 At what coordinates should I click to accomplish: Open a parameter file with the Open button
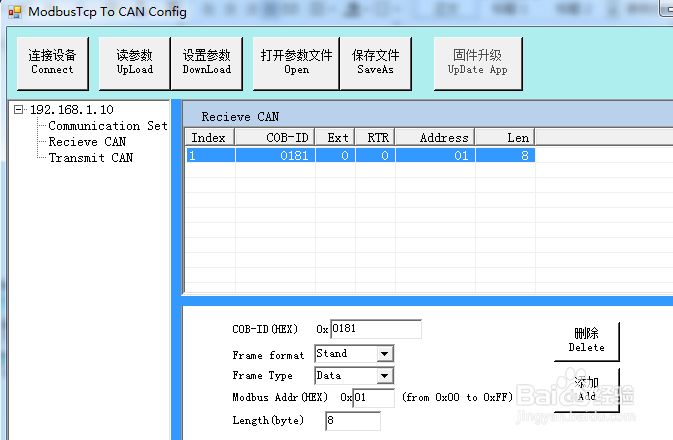pos(296,63)
